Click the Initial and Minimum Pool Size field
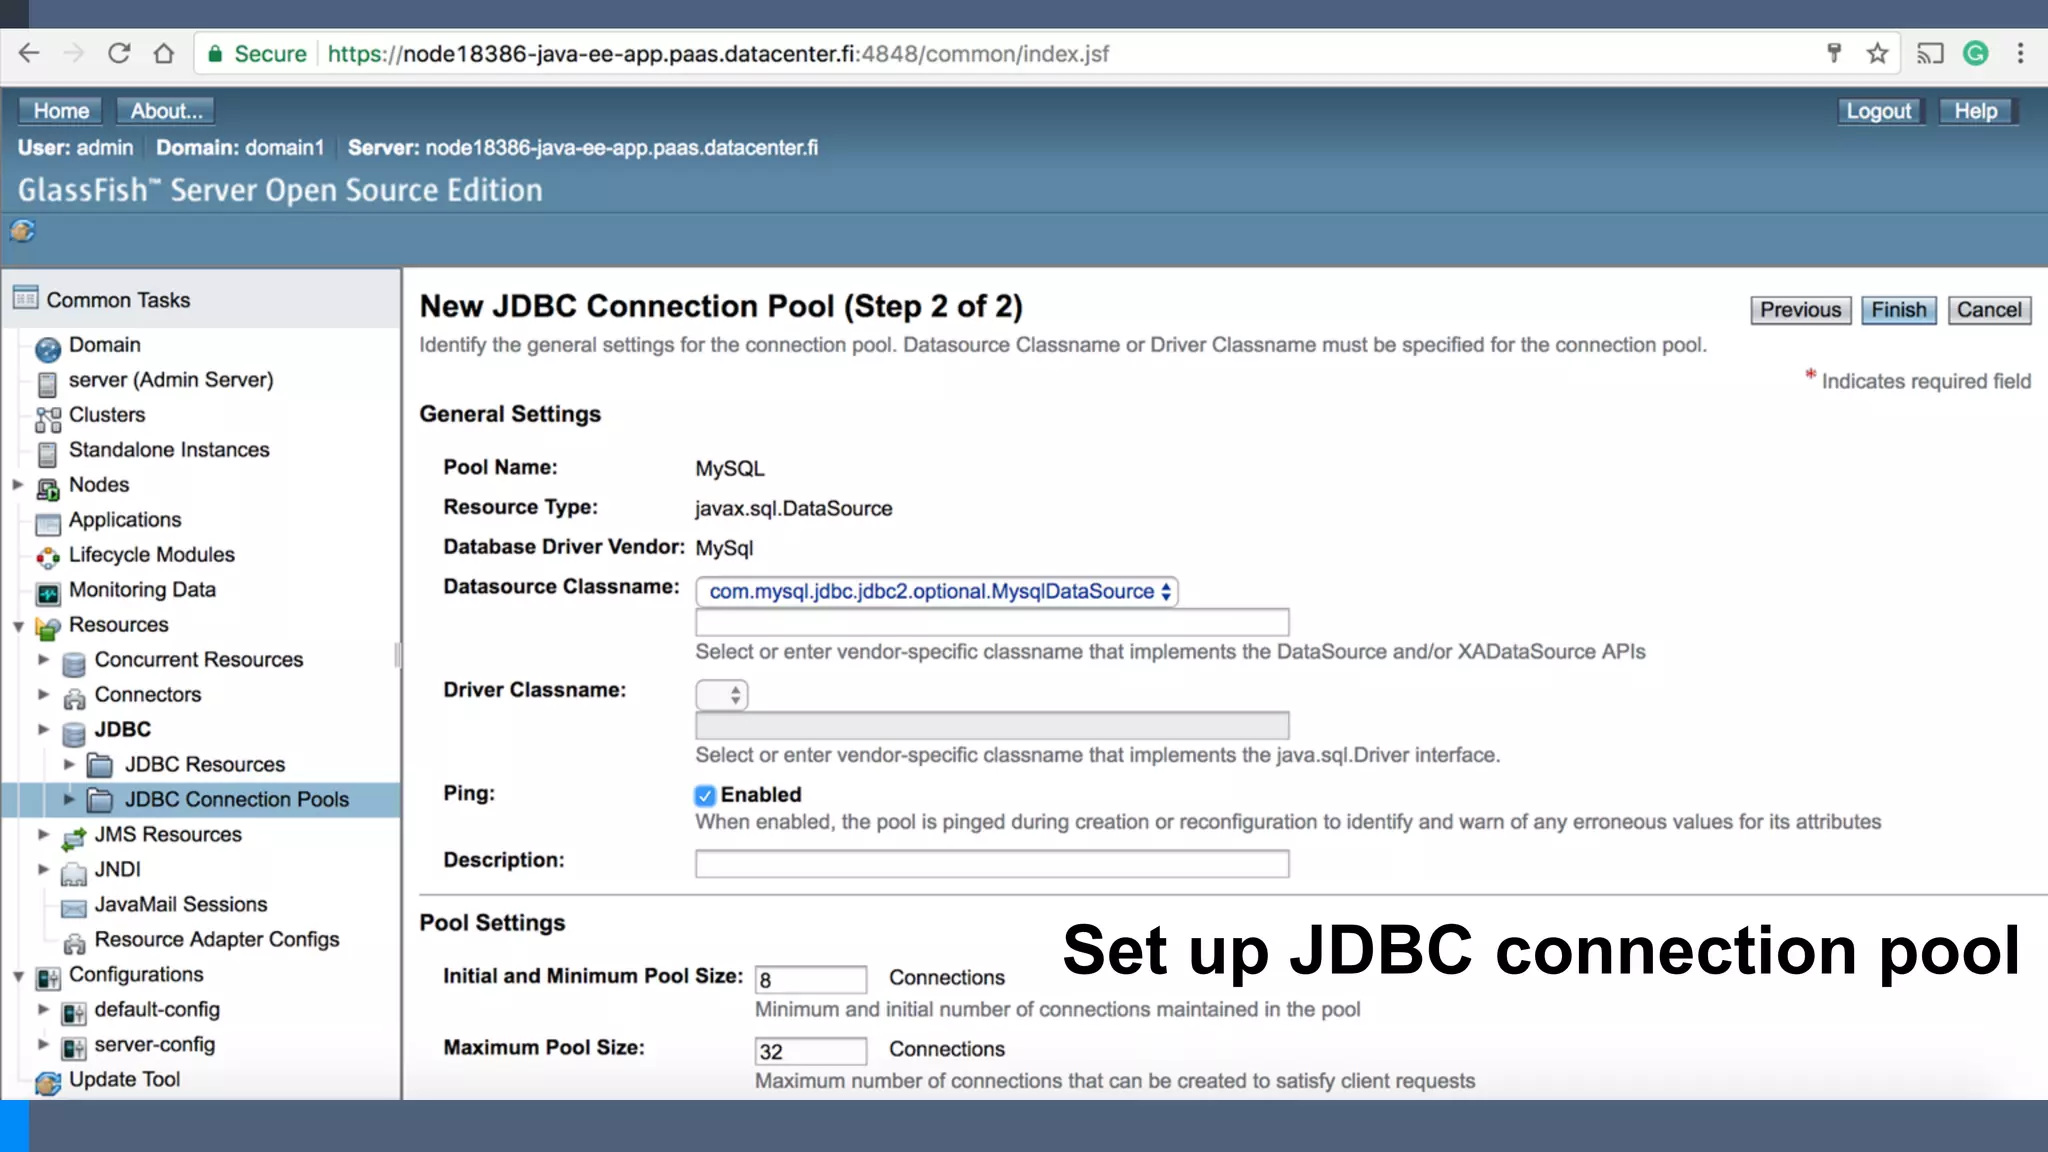The width and height of the screenshot is (2048, 1152). [x=810, y=980]
